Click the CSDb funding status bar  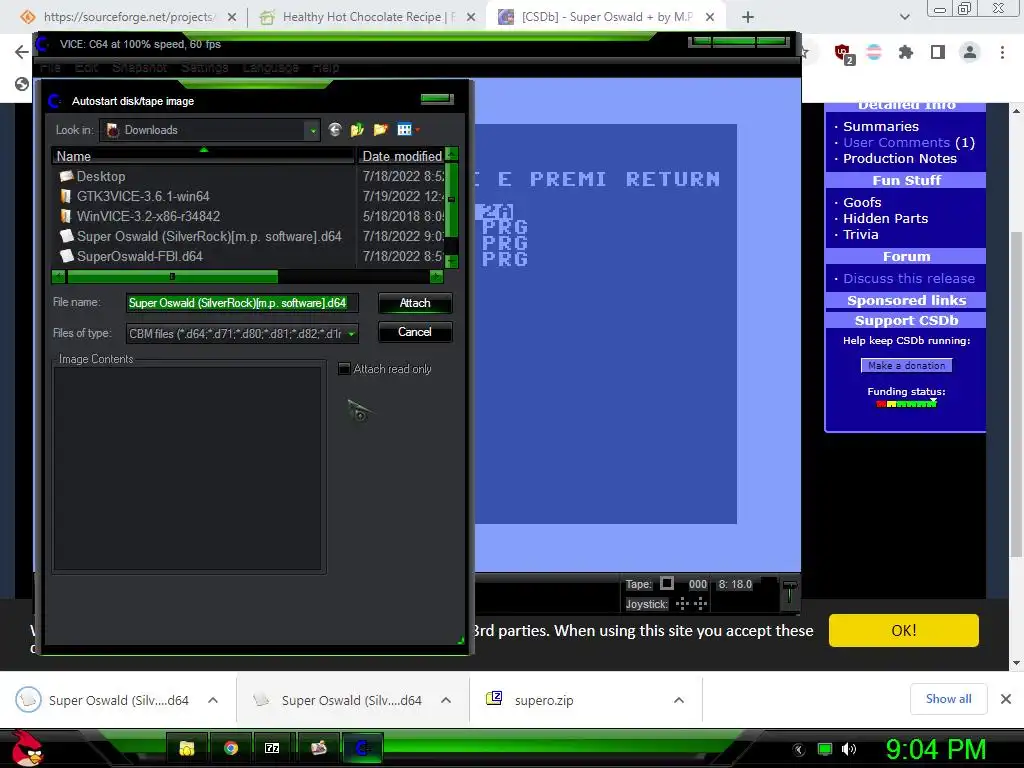pos(906,404)
